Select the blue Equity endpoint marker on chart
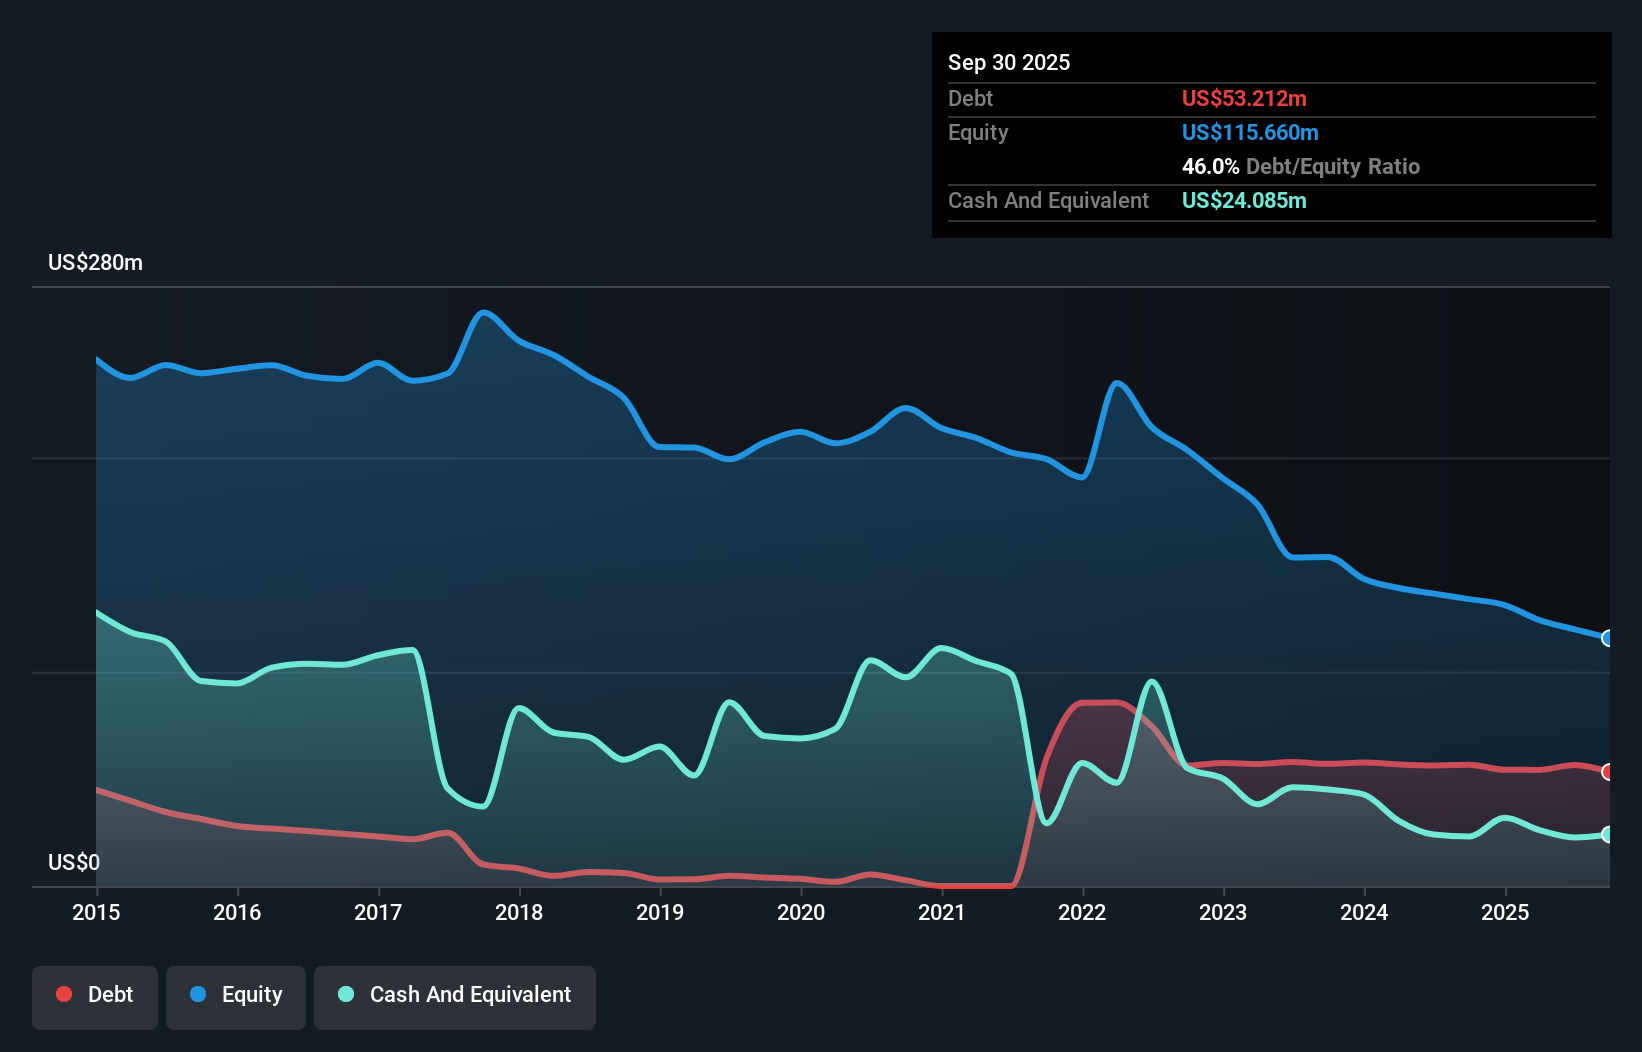1642x1052 pixels. pyautogui.click(x=1607, y=638)
